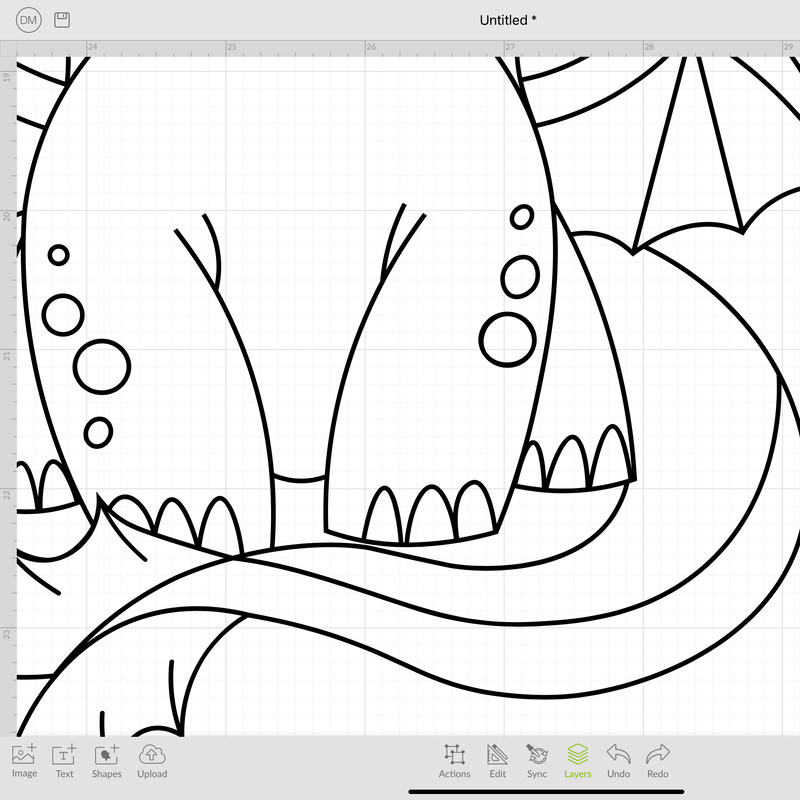Open the Actions panel
The width and height of the screenshot is (800, 800).
454,761
